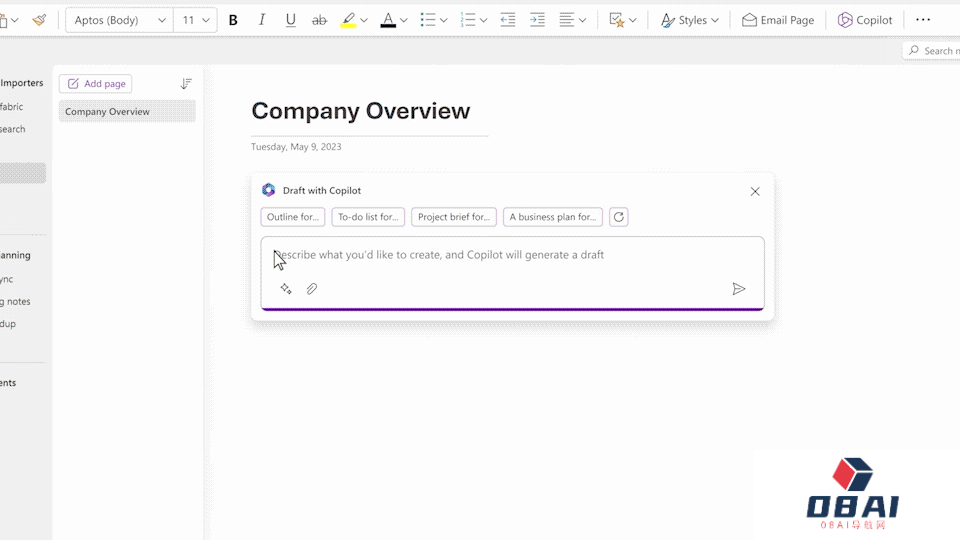Screen dimensions: 960x540
Task: Open Copilot from the toolbar
Action: tap(865, 20)
